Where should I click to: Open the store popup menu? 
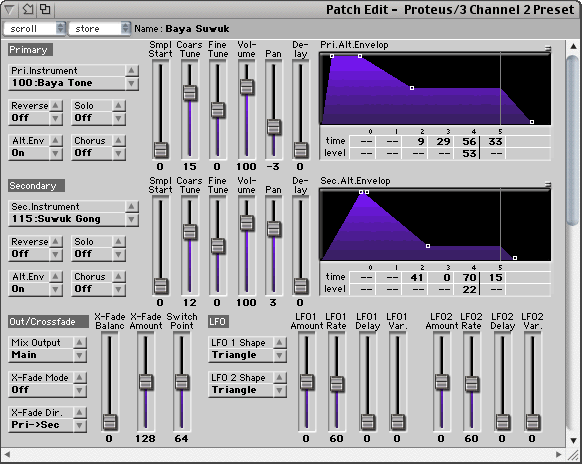pyautogui.click(x=99, y=29)
